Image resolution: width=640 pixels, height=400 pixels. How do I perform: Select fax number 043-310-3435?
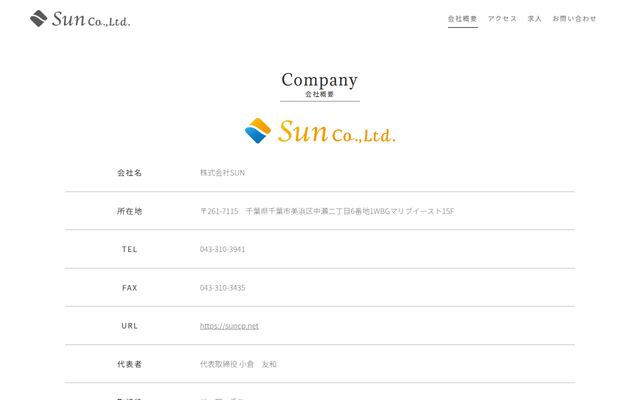pyautogui.click(x=222, y=288)
